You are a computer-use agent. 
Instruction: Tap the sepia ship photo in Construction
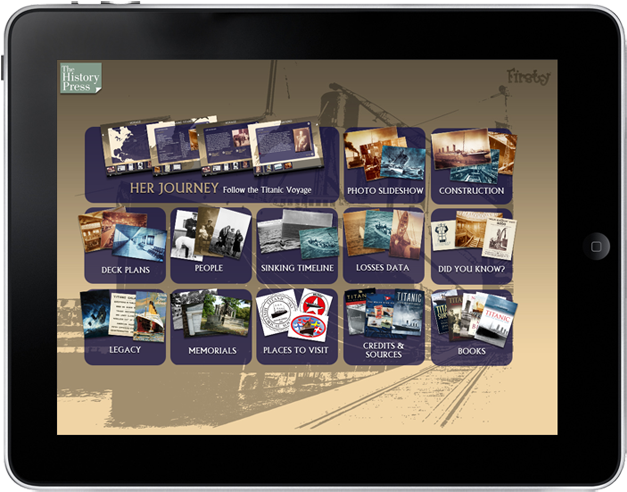(x=461, y=149)
